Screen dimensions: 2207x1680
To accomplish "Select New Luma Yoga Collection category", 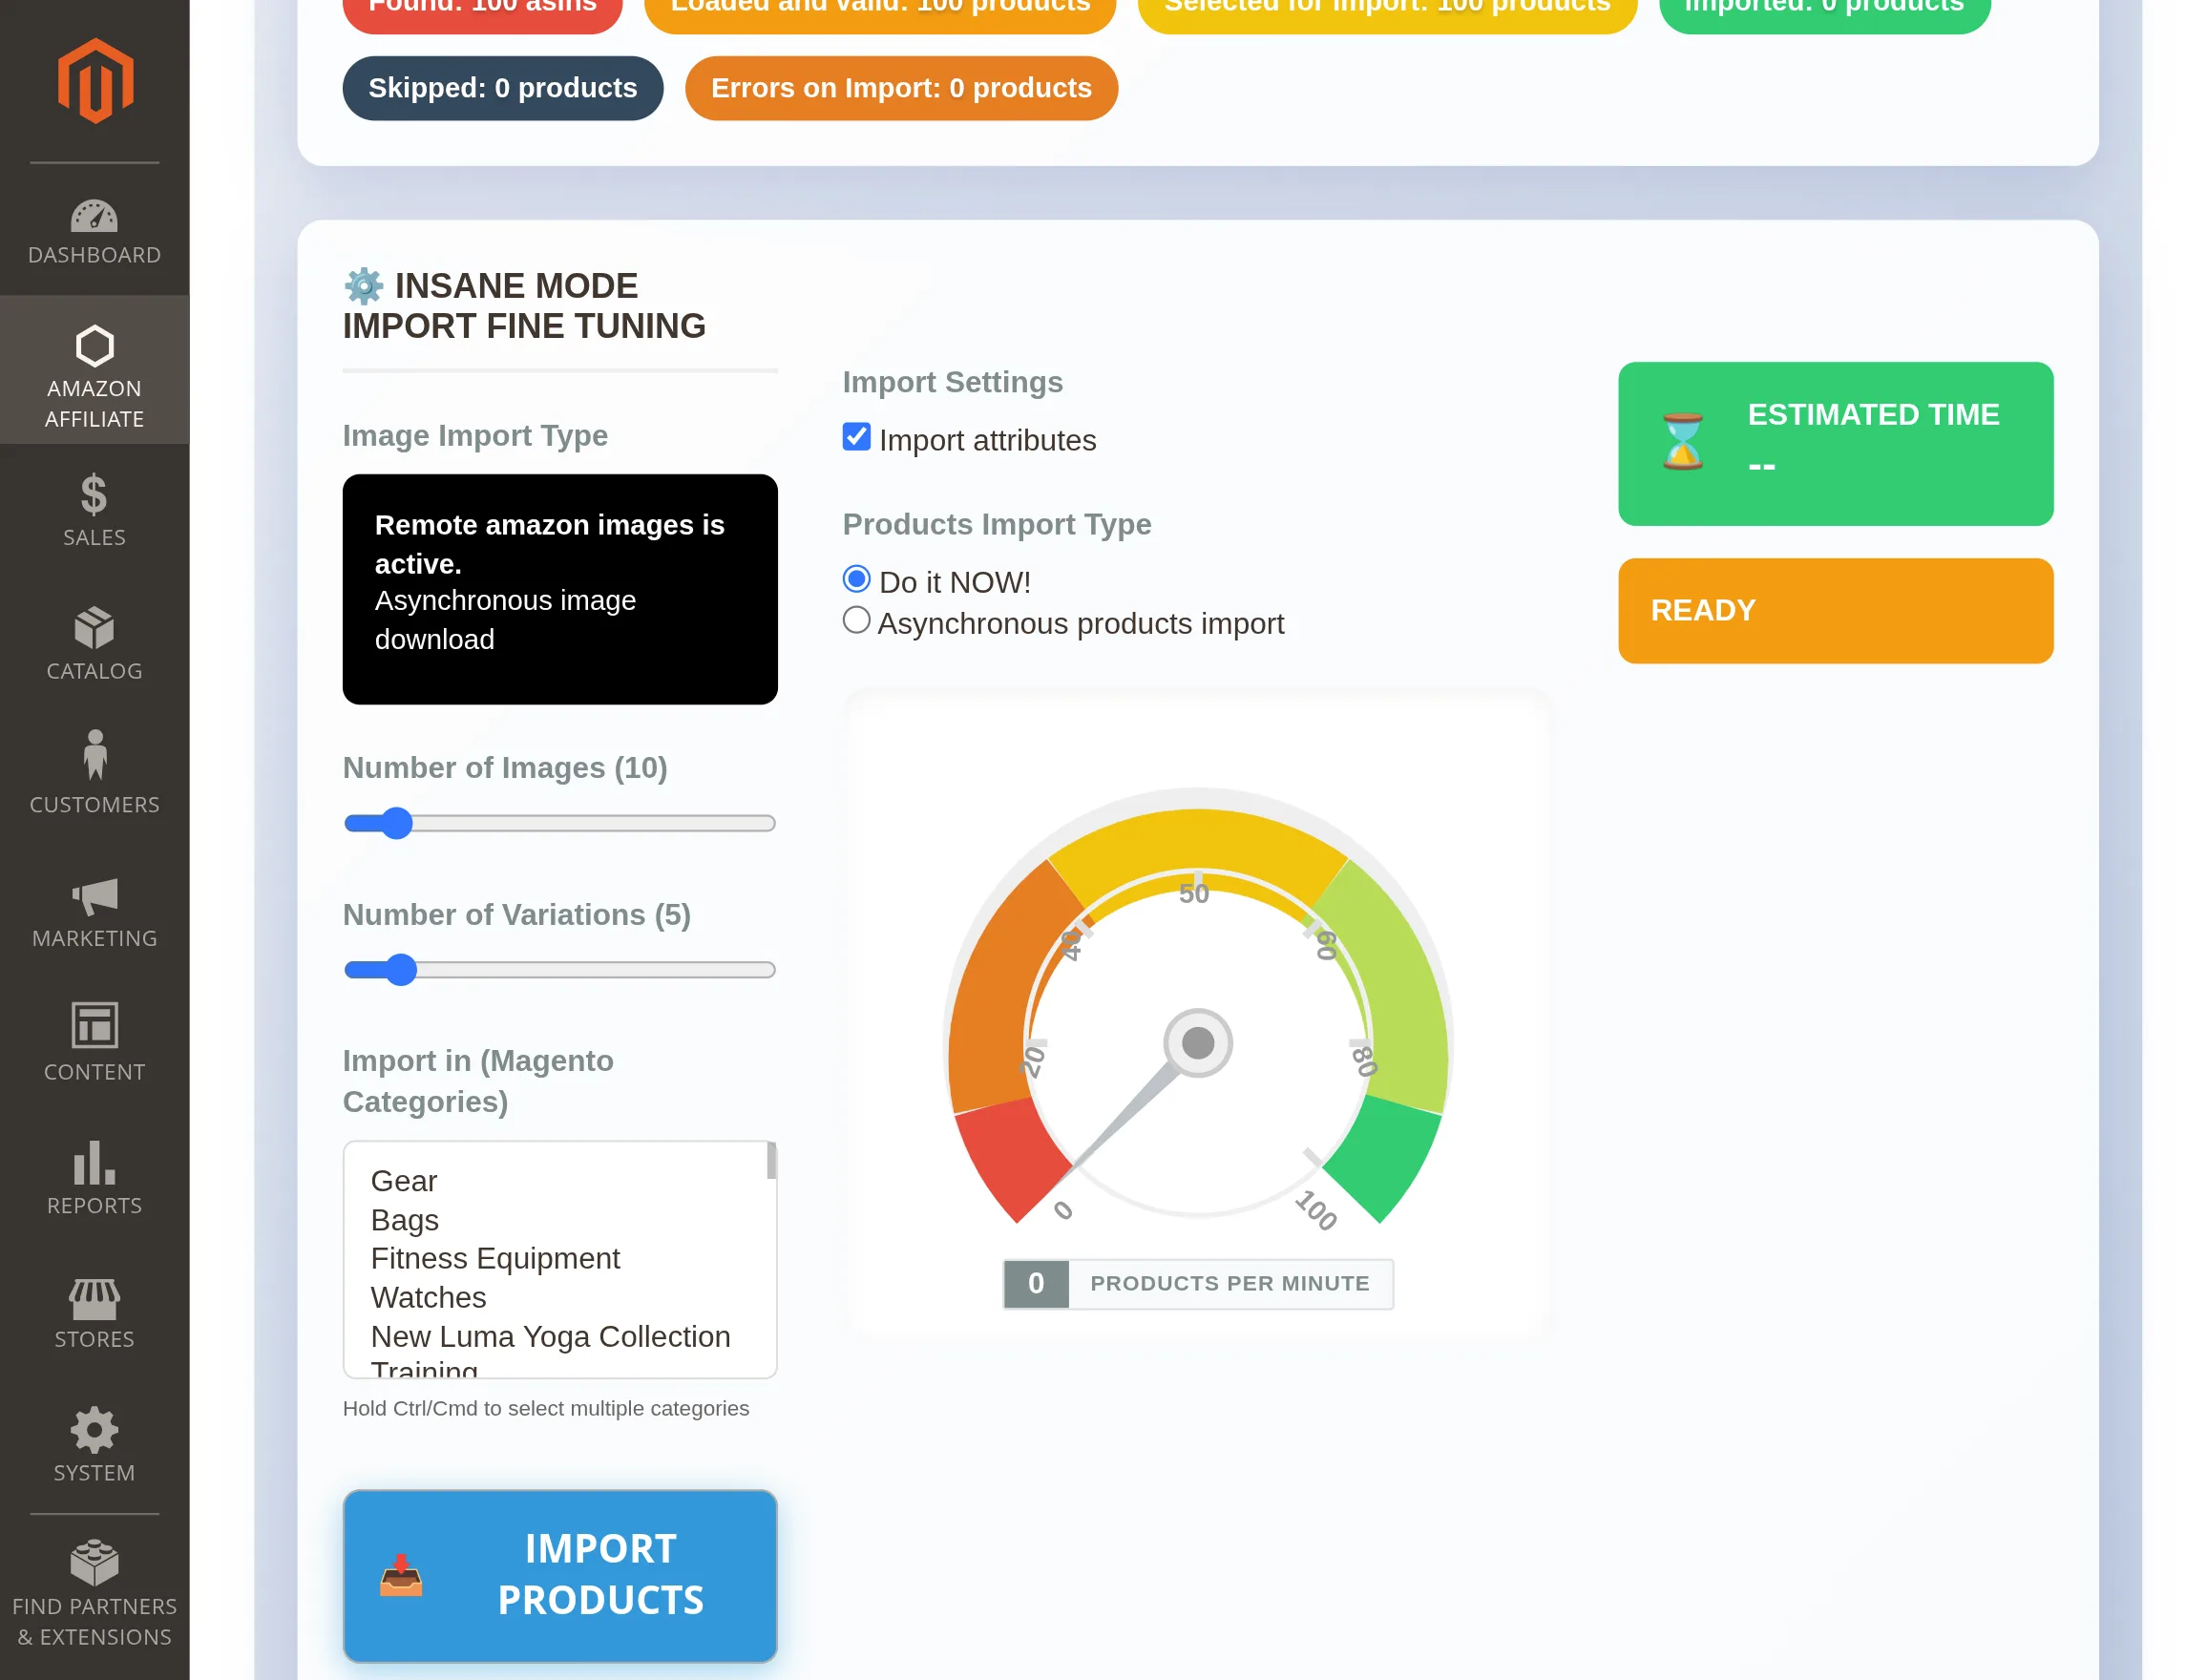I will (550, 1337).
